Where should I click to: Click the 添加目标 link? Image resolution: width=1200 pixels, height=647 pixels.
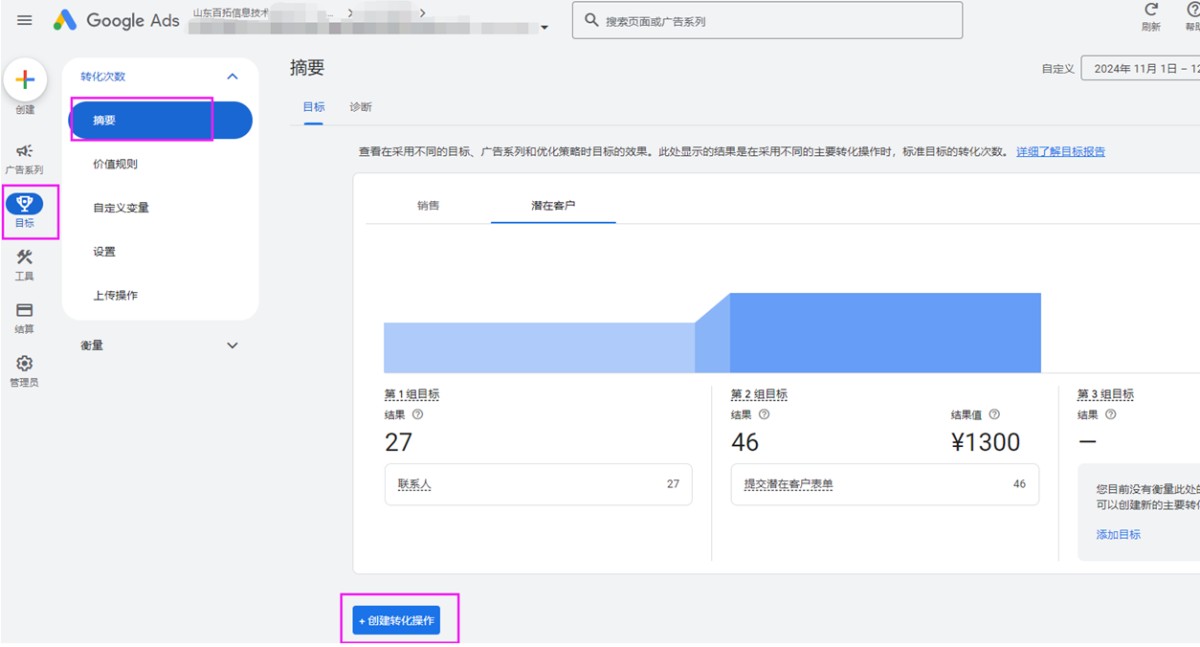point(1118,534)
